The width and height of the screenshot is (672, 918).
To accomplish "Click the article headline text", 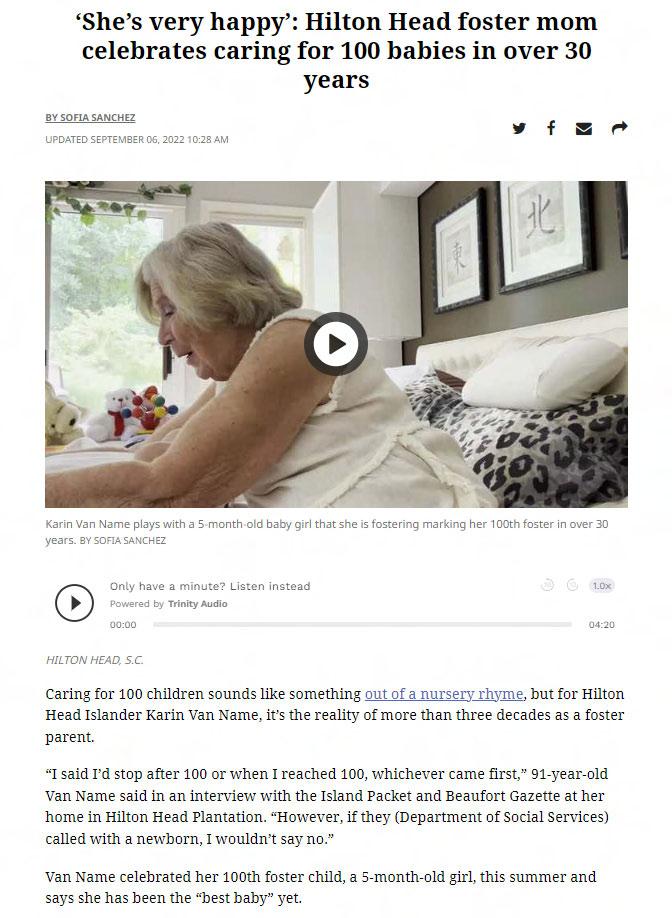I will pyautogui.click(x=336, y=51).
